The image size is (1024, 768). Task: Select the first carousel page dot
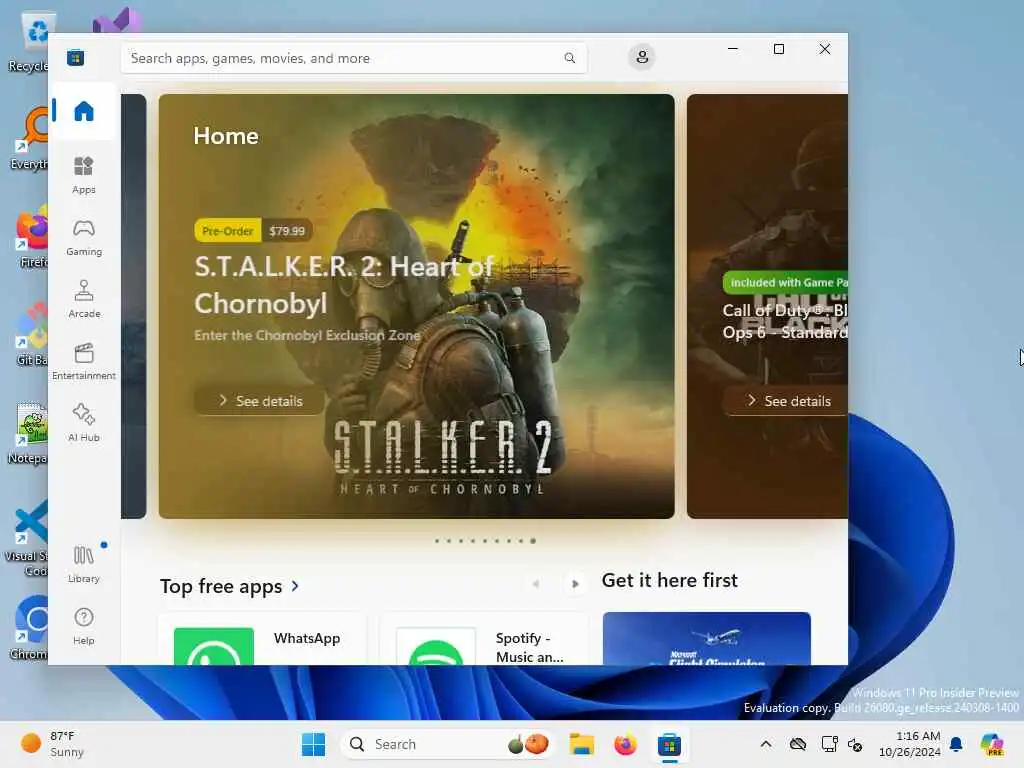(x=437, y=541)
